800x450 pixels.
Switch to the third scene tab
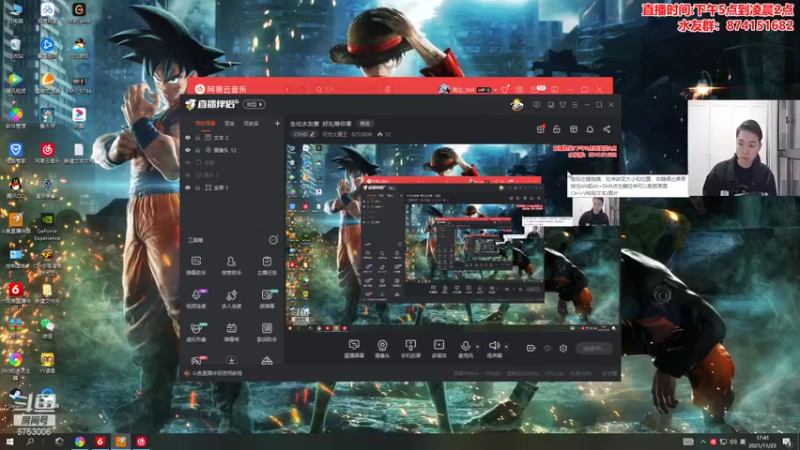click(x=251, y=123)
